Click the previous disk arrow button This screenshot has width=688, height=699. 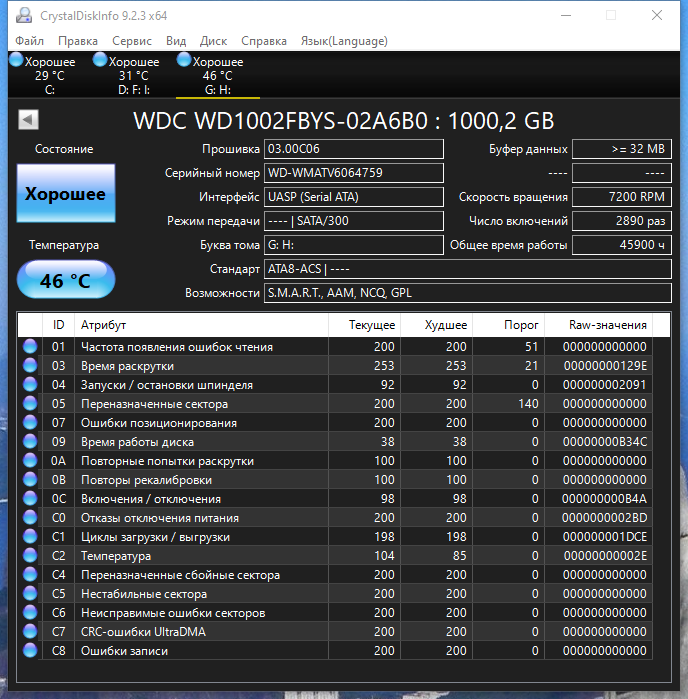click(x=28, y=119)
